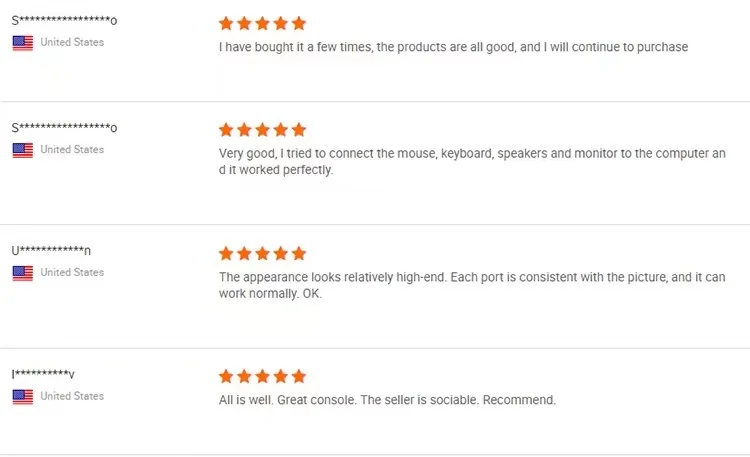Click United States label under first reviewer
750x457 pixels.
click(72, 42)
